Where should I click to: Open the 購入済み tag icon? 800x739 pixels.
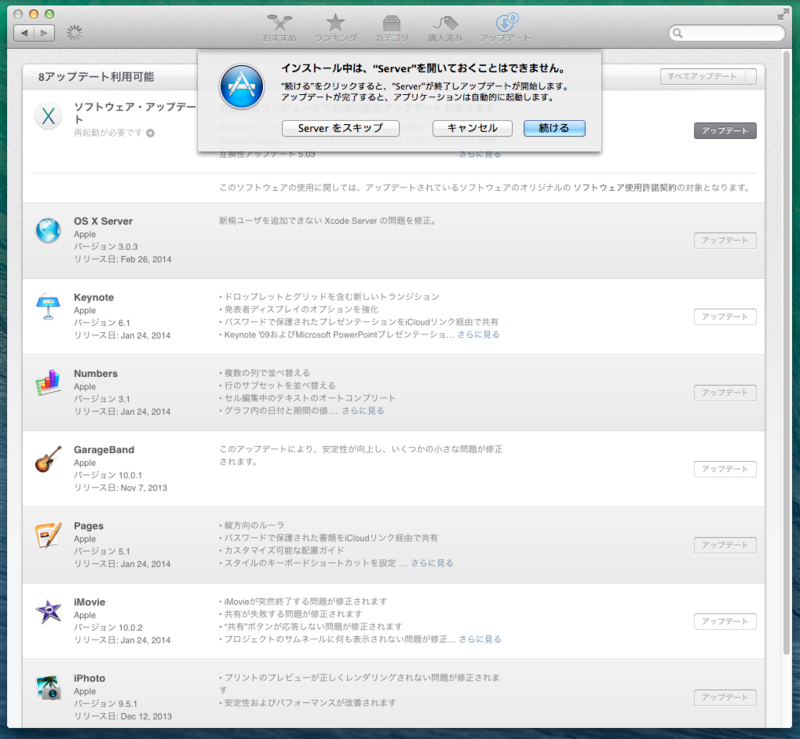(445, 28)
